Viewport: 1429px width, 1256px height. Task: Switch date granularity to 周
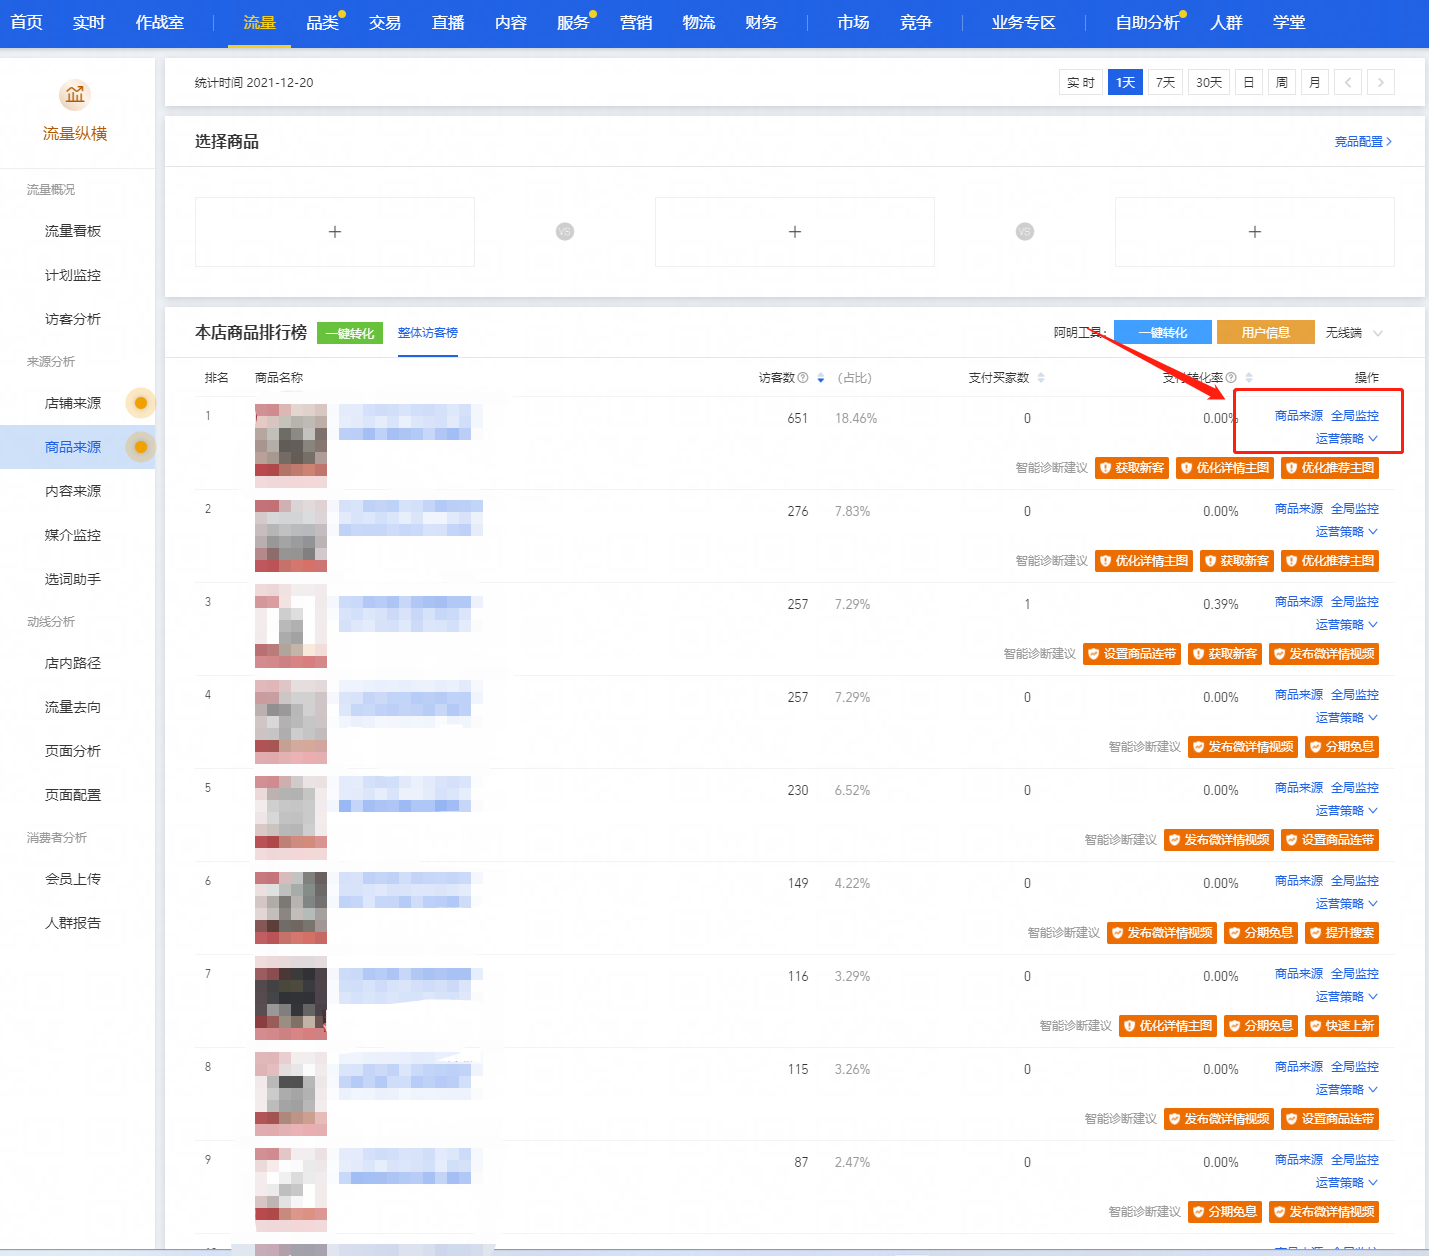(1282, 82)
